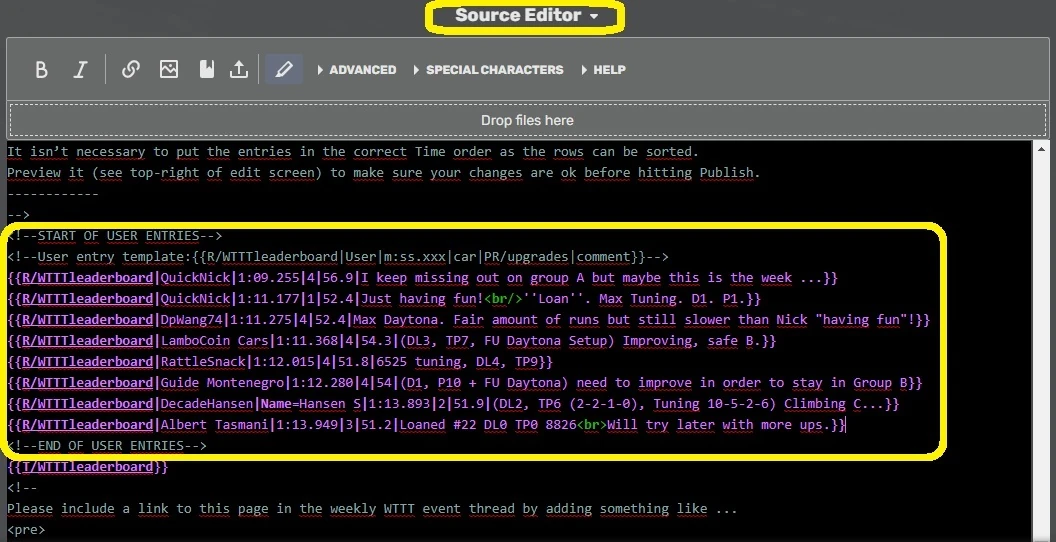Click the 'User entry template' comment line
Viewport: 1056px width, 542px height.
pyautogui.click(x=338, y=257)
